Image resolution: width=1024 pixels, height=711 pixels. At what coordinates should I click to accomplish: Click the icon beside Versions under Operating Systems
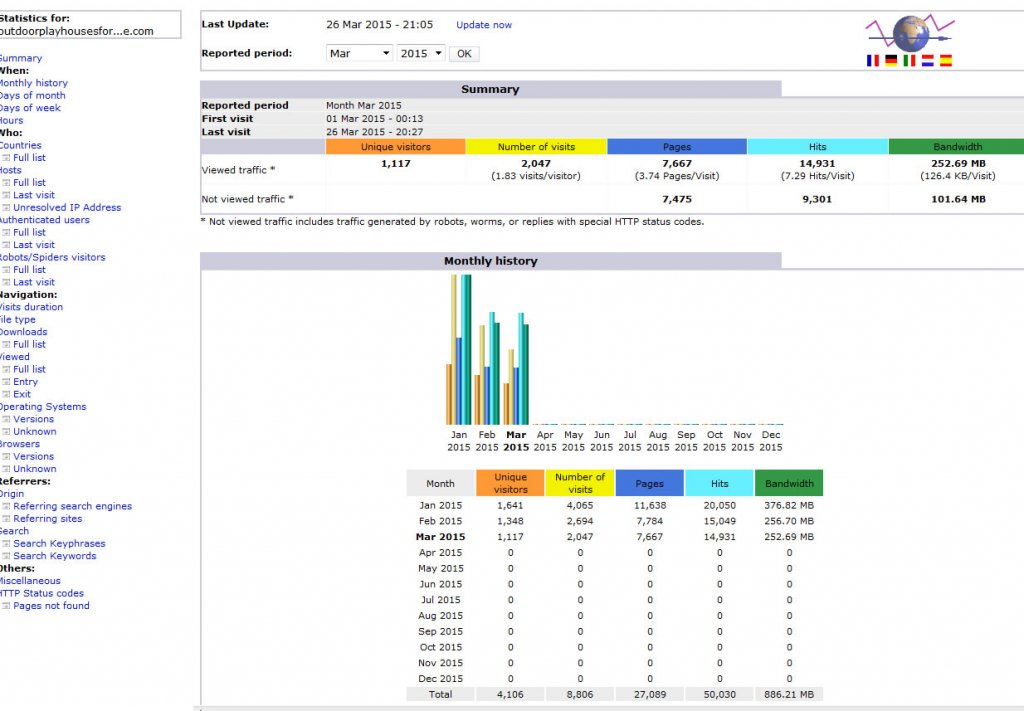(6, 419)
